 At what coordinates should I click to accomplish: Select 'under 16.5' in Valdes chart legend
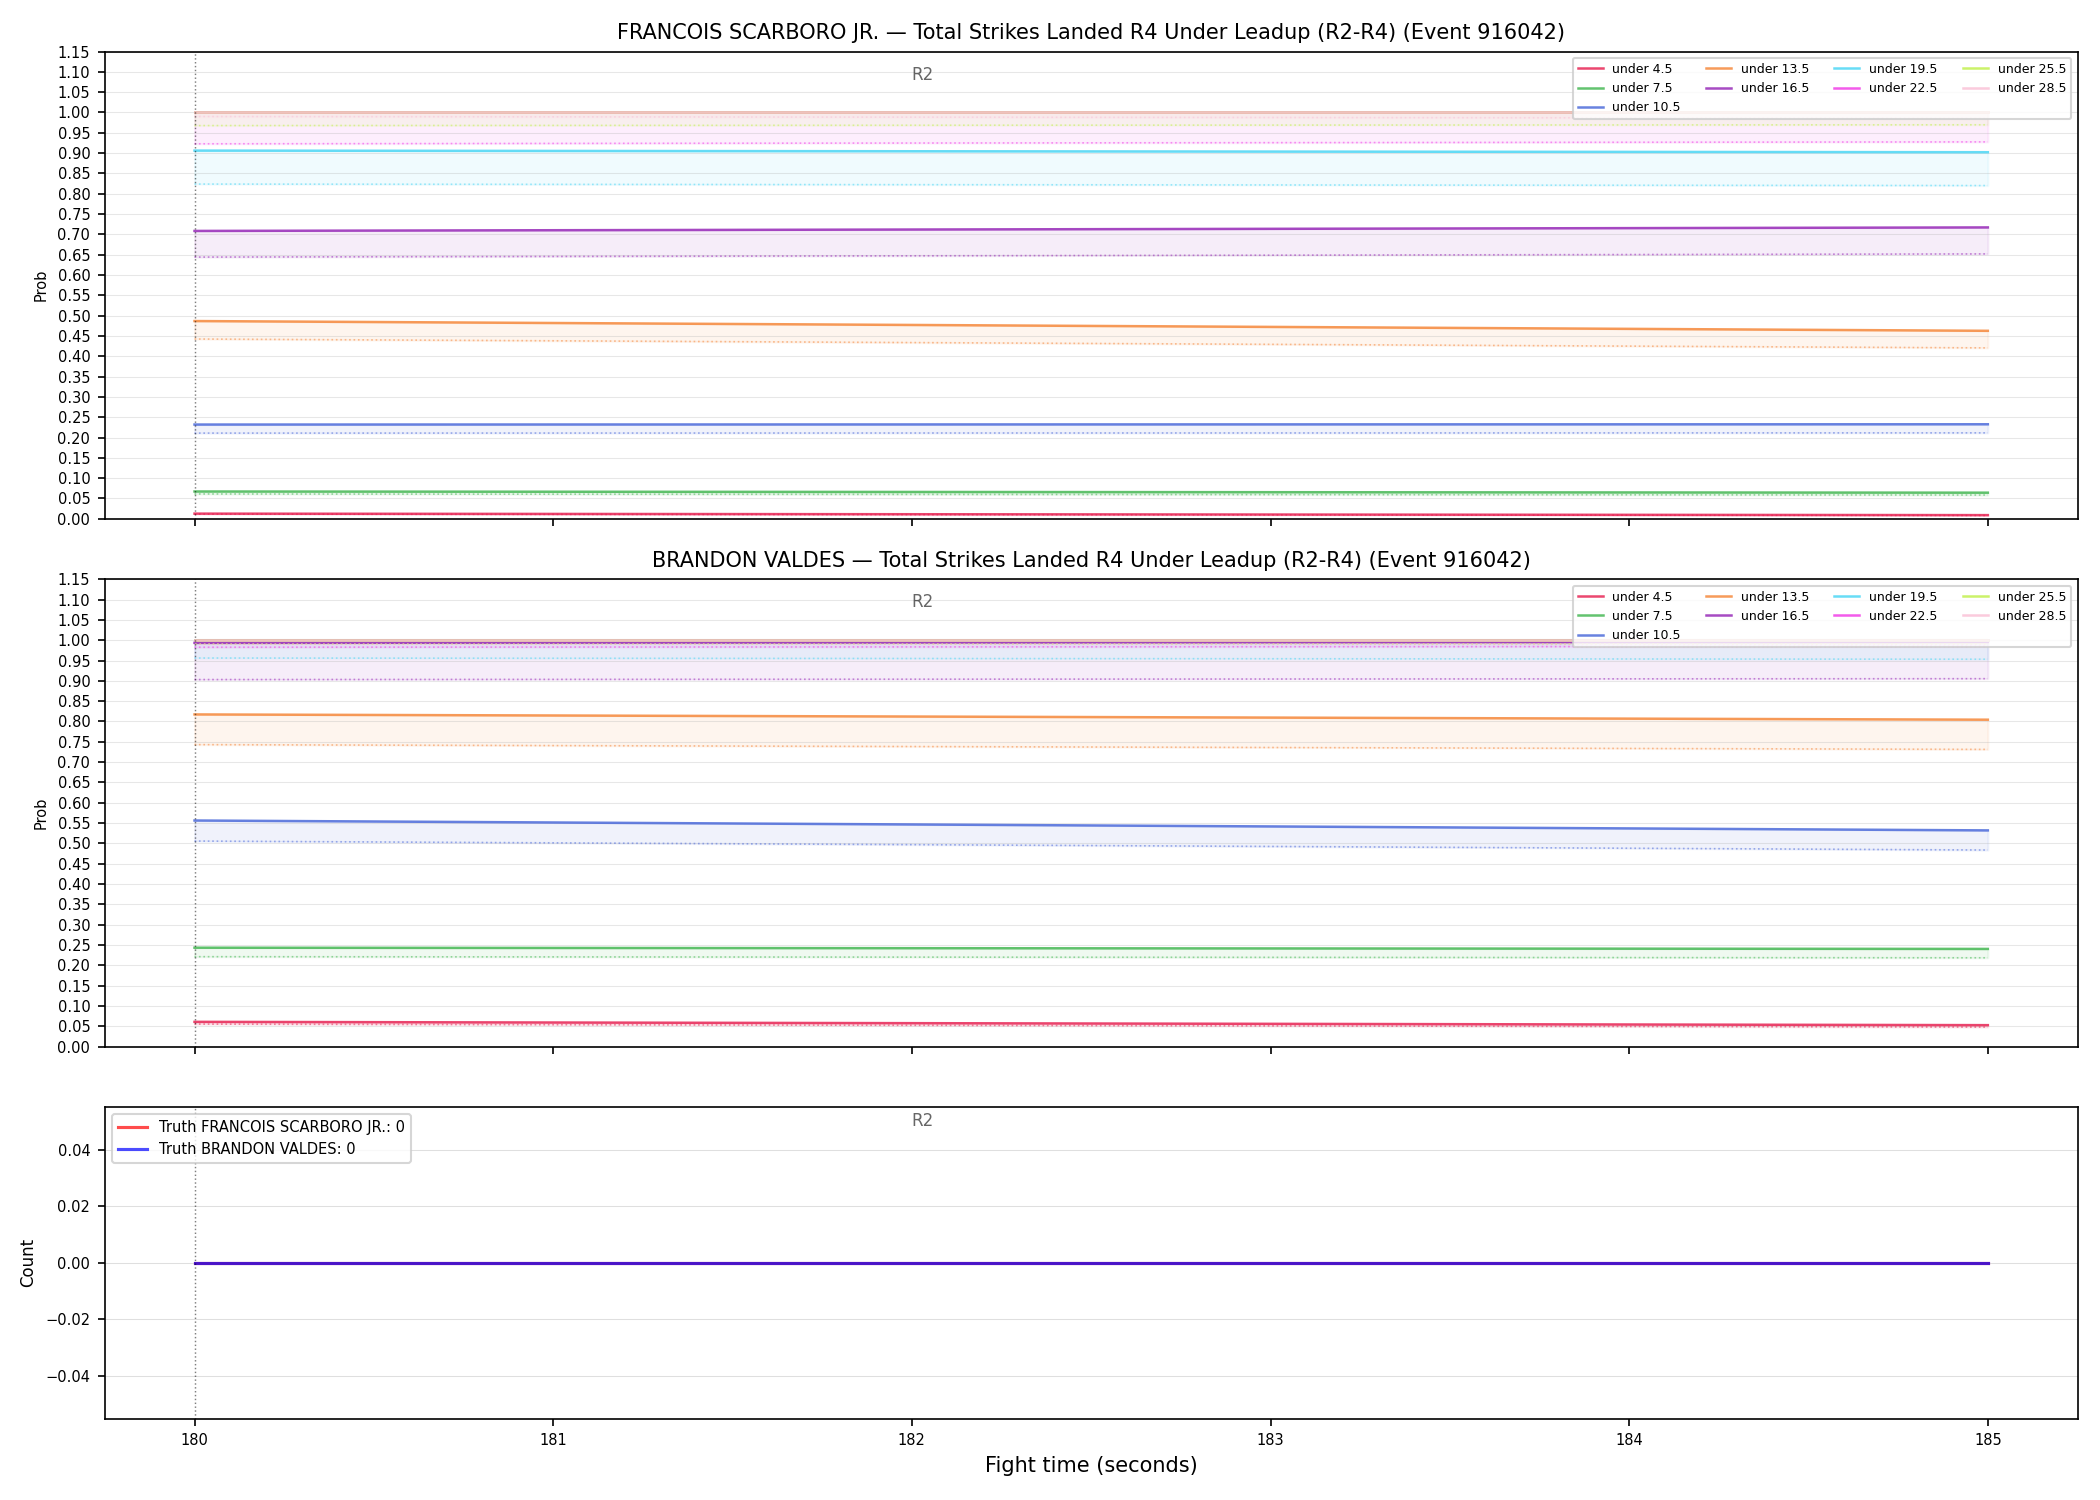tap(1758, 616)
